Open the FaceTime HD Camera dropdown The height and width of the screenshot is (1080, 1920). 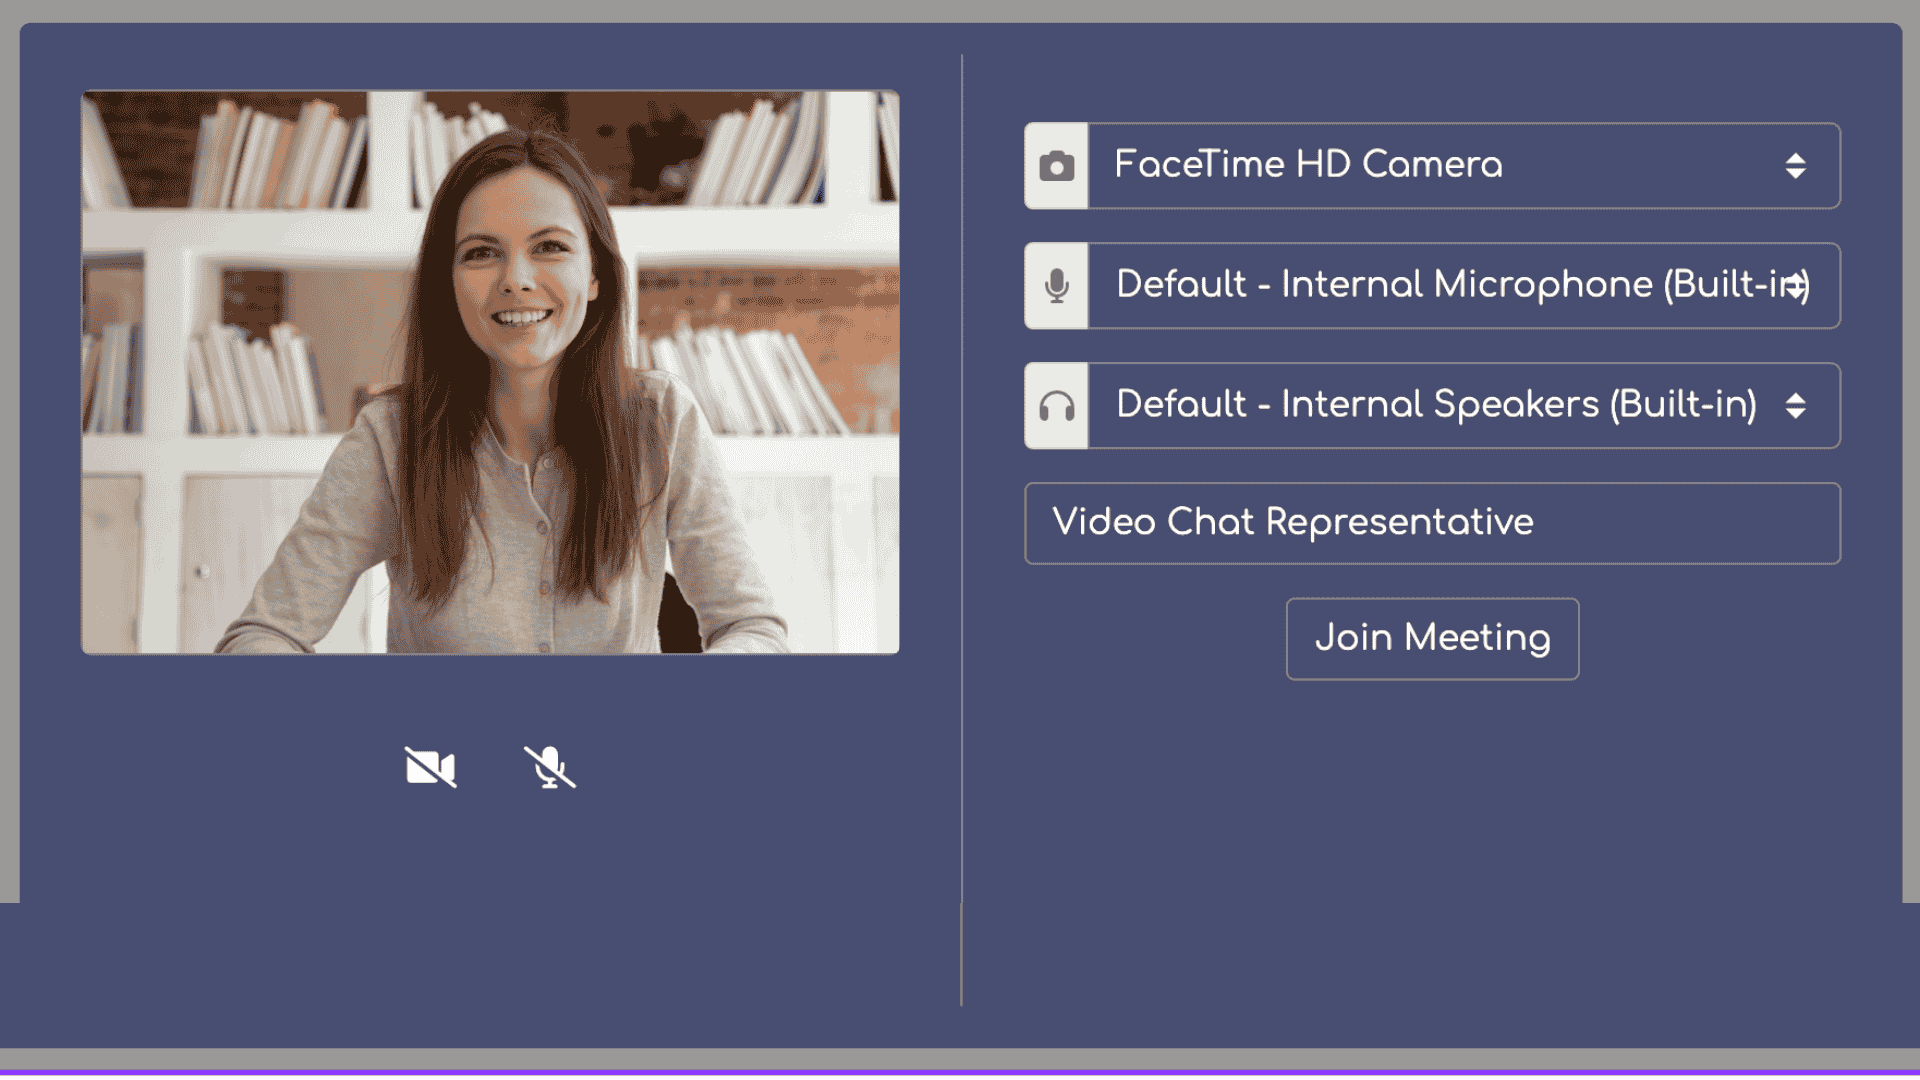[1464, 166]
